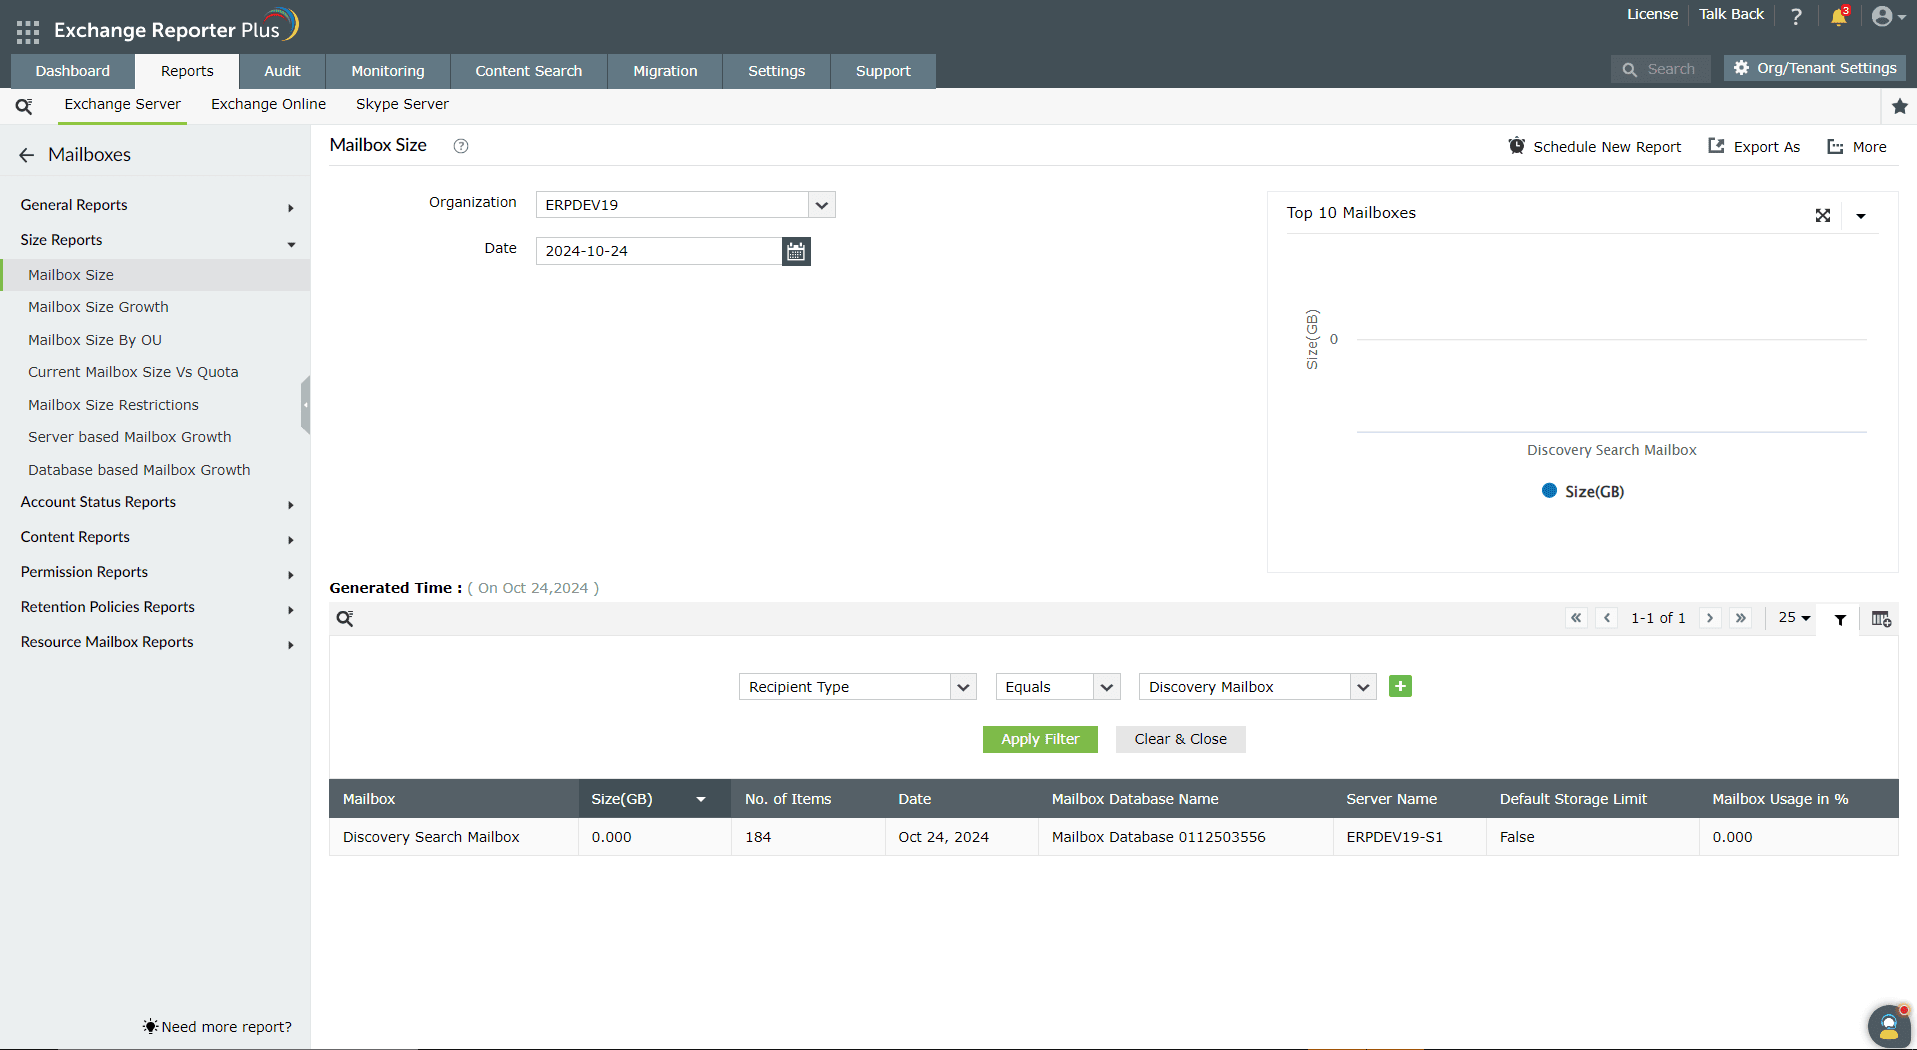Open the apps grid launcher icon
The image size is (1917, 1050).
click(x=28, y=32)
